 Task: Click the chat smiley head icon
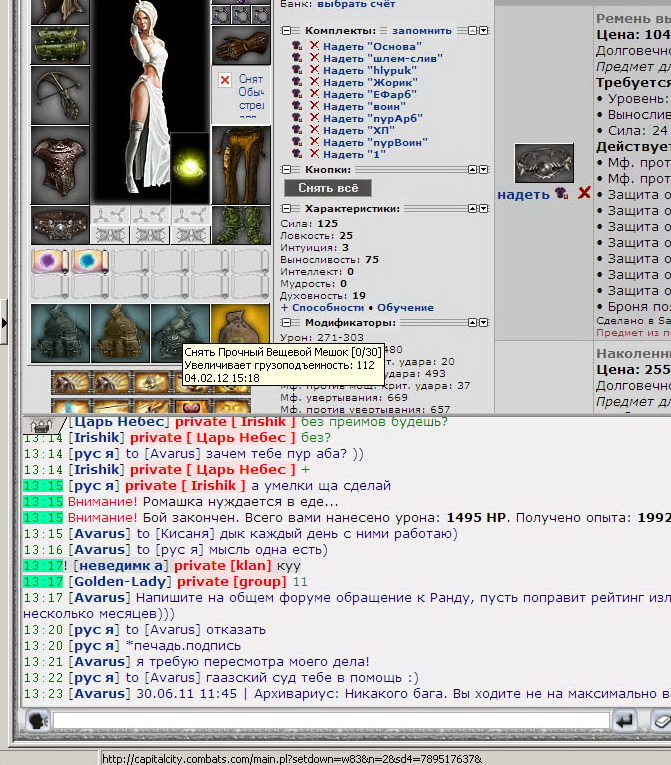pyautogui.click(x=37, y=721)
